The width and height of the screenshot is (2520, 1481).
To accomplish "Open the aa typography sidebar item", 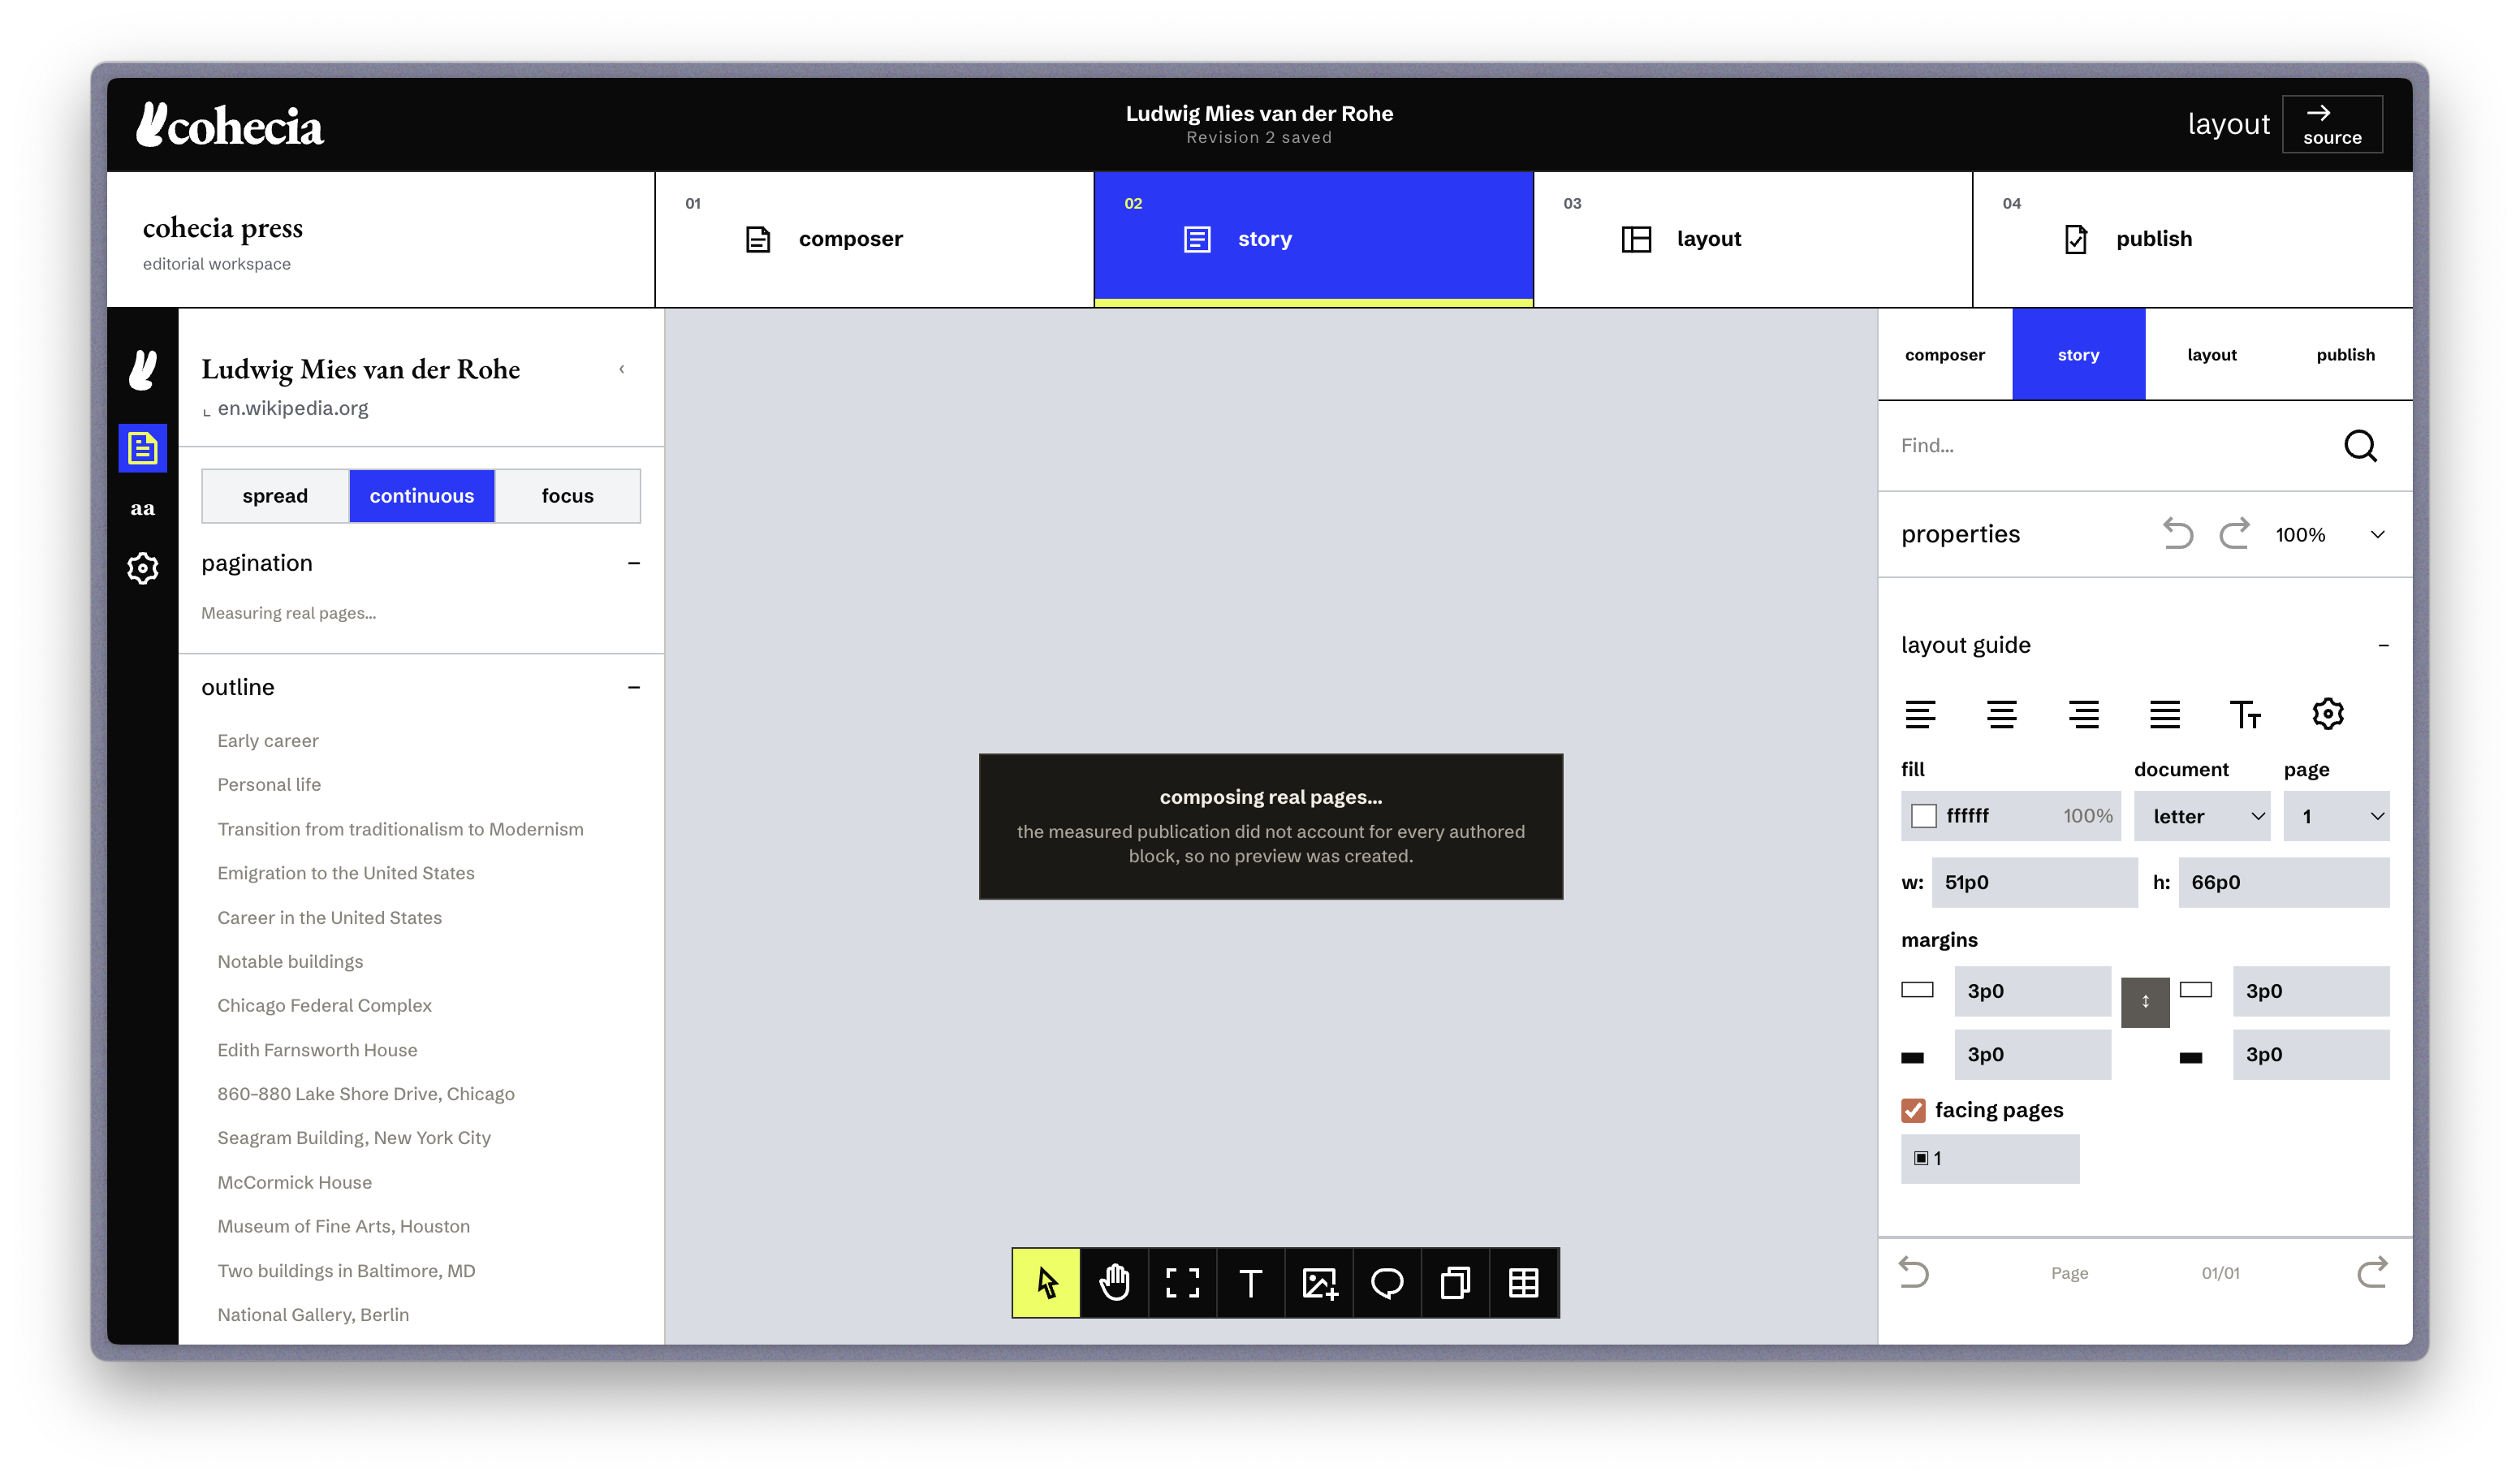I will [x=142, y=508].
